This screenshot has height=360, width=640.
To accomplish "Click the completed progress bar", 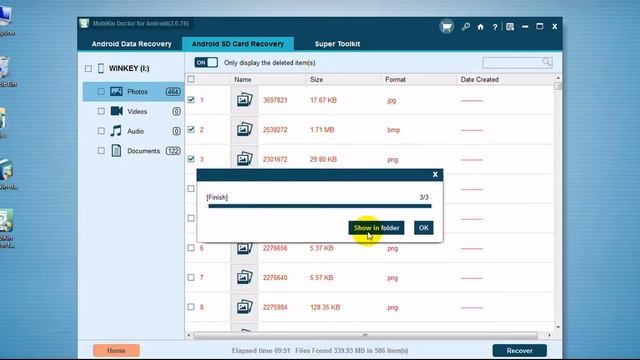I will (320, 206).
